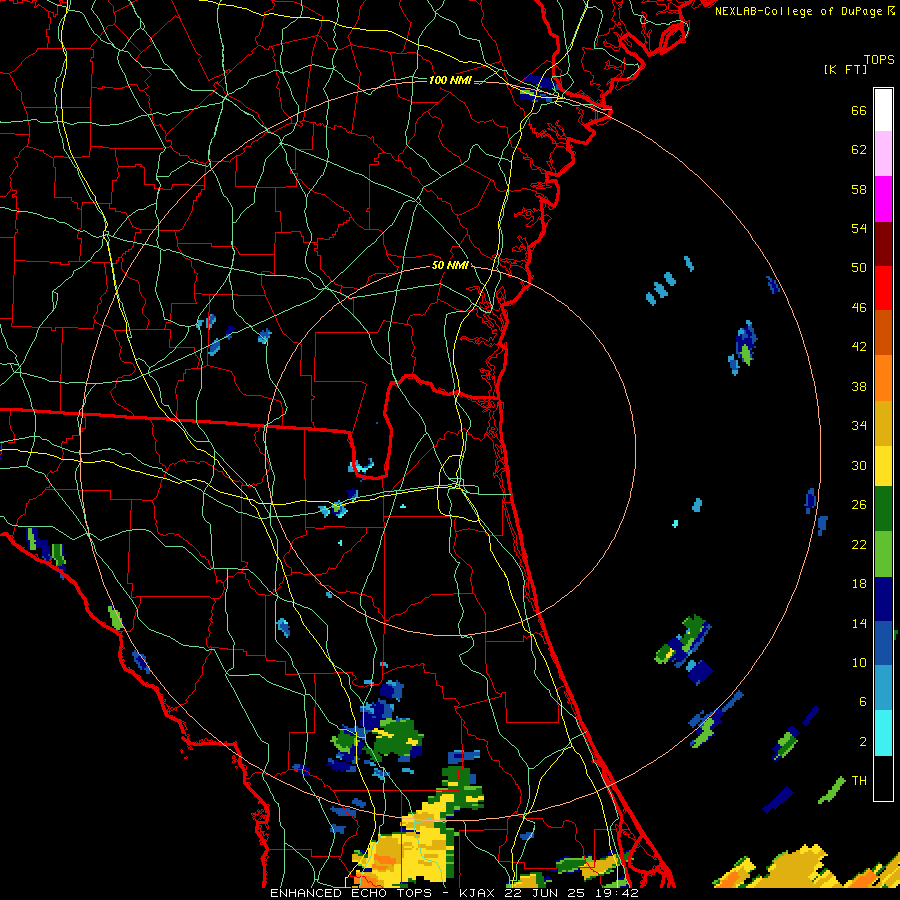Click the legend value 66

click(x=859, y=111)
